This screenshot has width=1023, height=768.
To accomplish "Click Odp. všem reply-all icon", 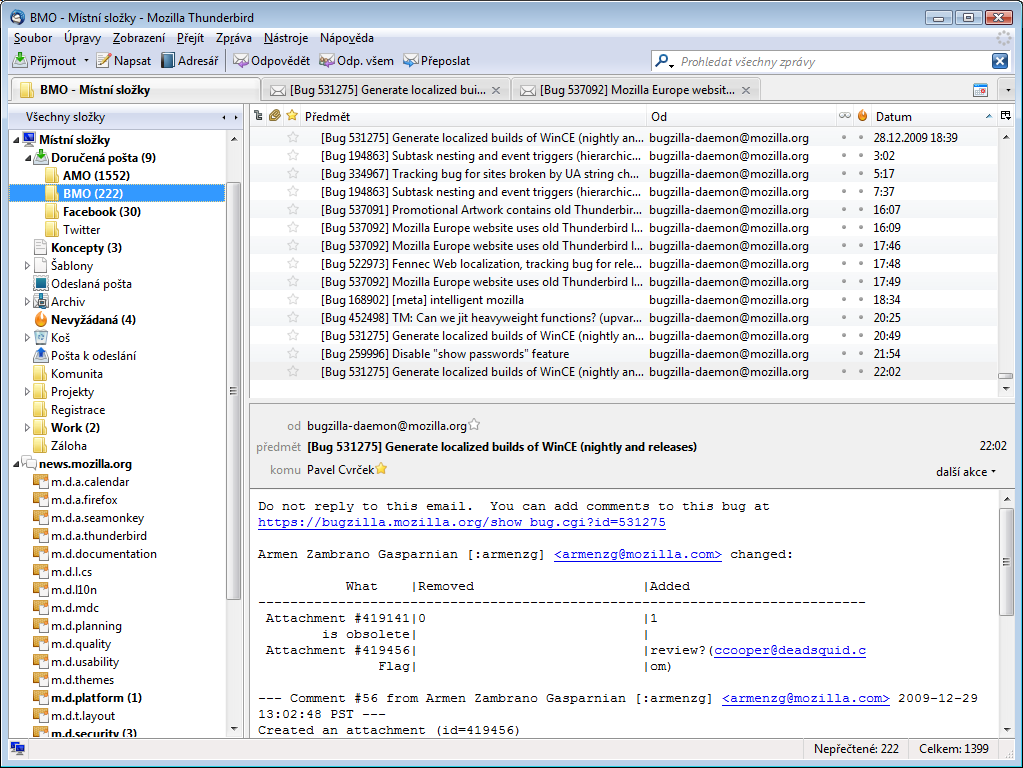I will 327,61.
